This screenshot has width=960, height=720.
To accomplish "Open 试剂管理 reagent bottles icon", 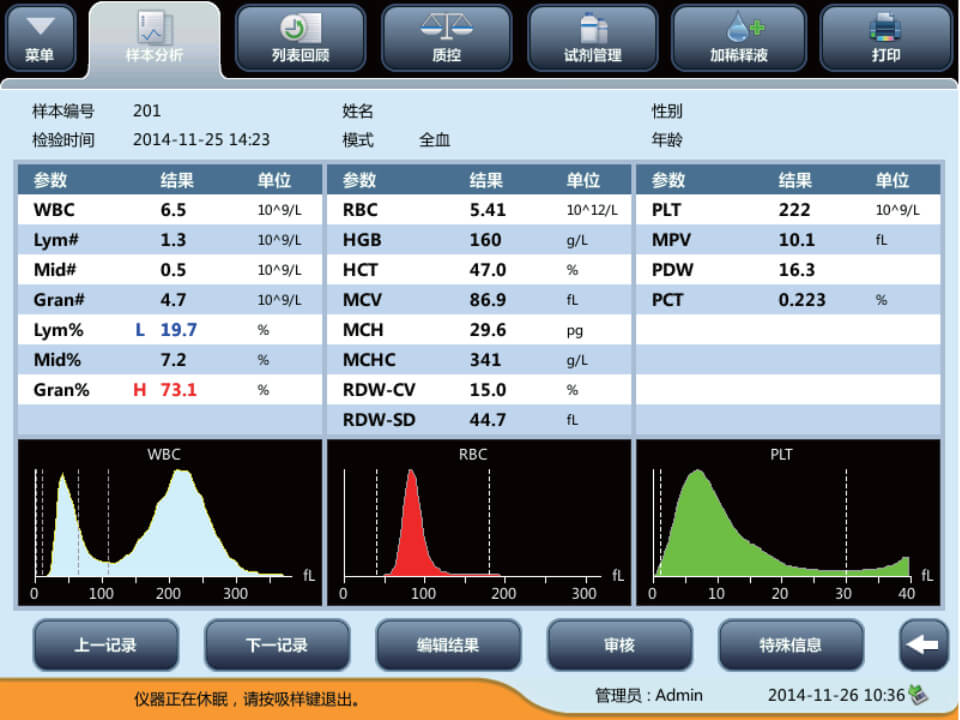I will (x=593, y=28).
